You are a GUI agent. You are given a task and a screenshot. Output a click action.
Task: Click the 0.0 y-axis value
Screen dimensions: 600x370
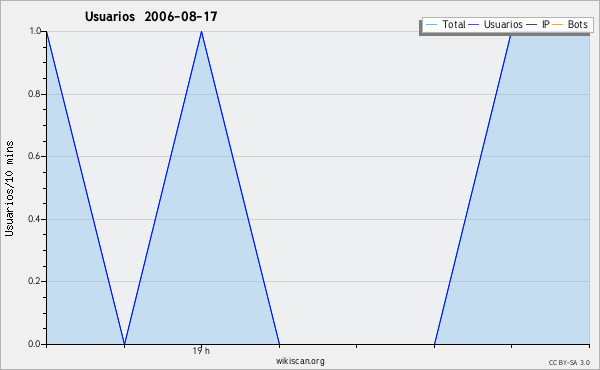(34, 344)
